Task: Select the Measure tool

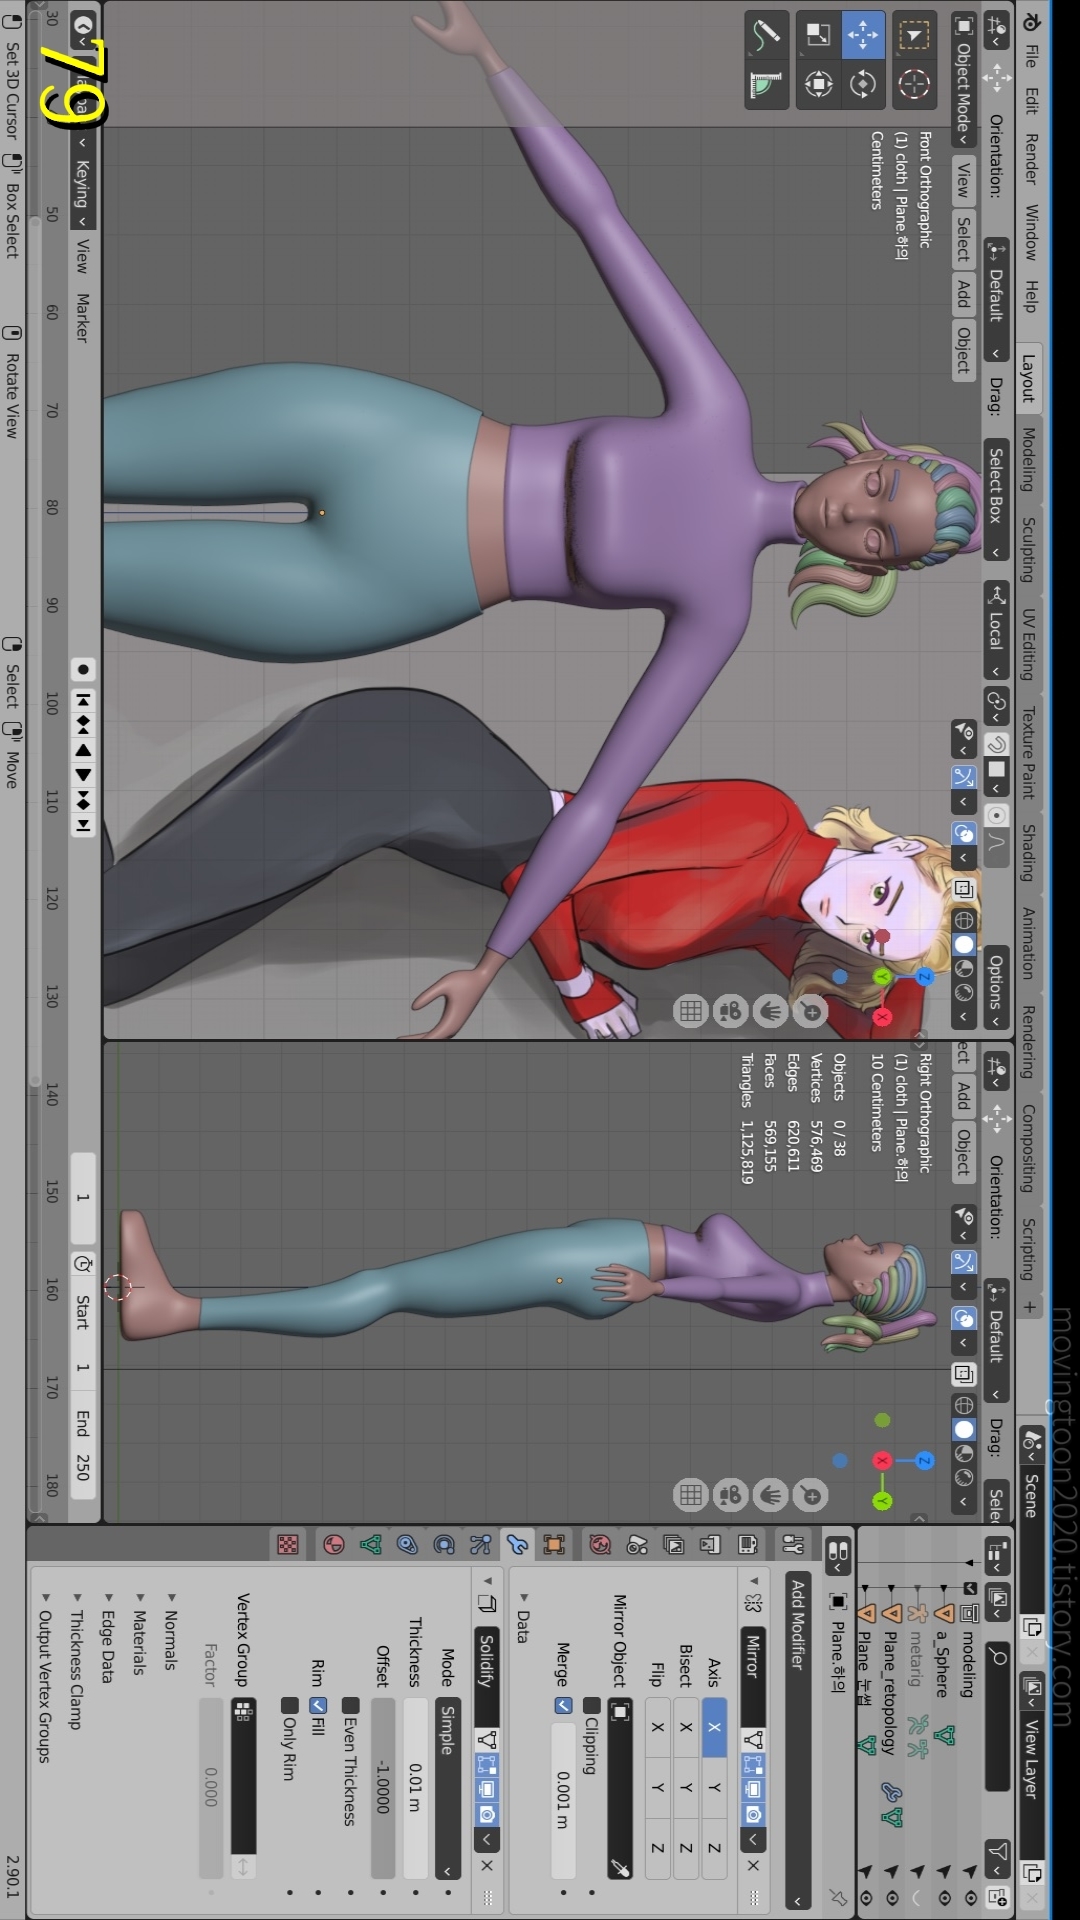Action: (766, 84)
